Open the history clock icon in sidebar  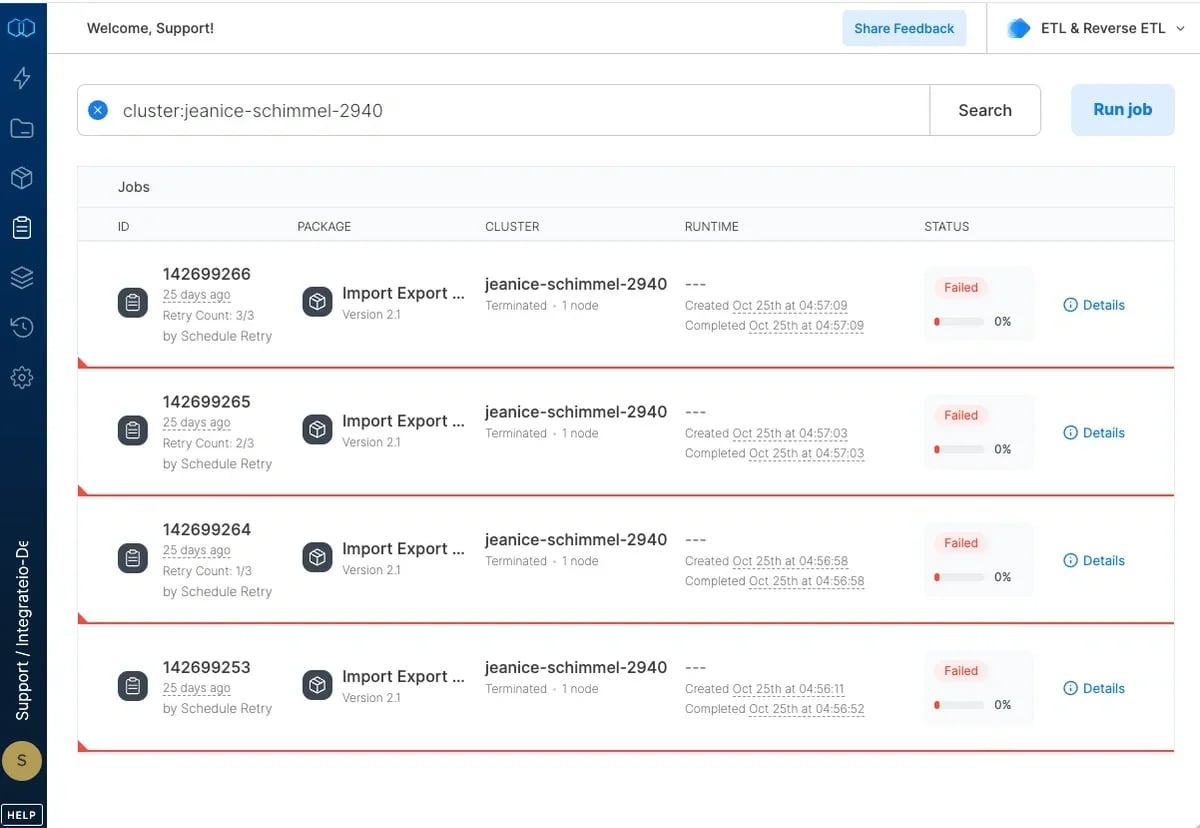(22, 327)
